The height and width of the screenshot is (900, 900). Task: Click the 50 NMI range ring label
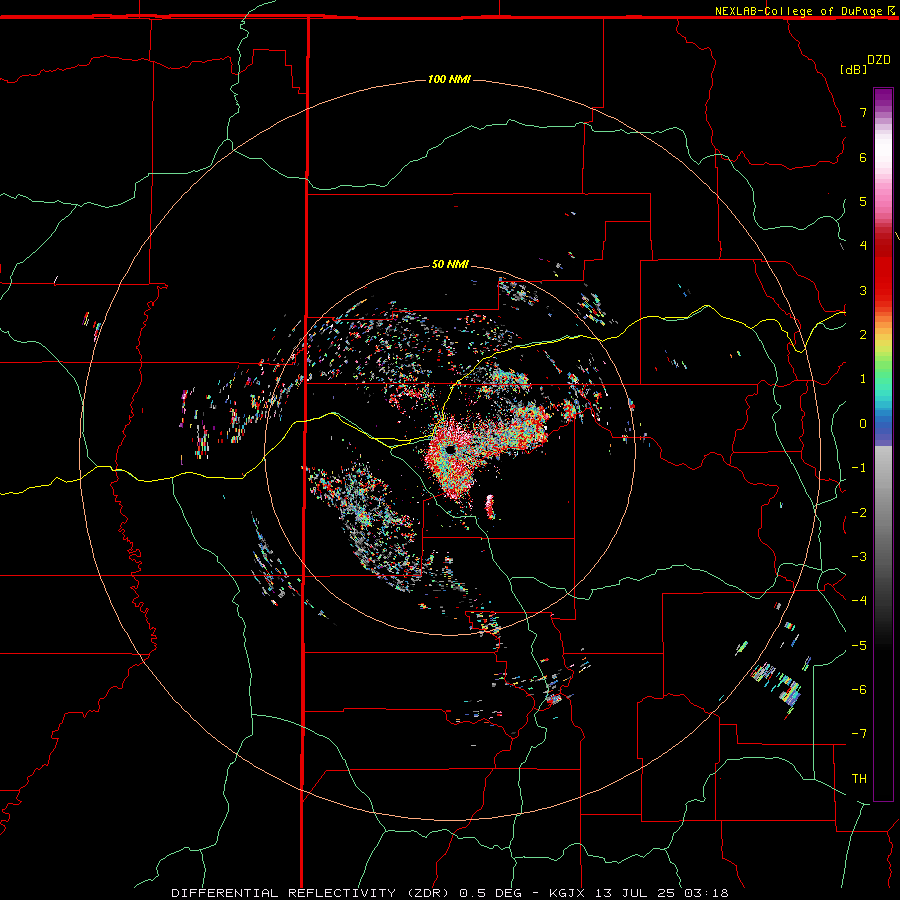click(x=450, y=264)
